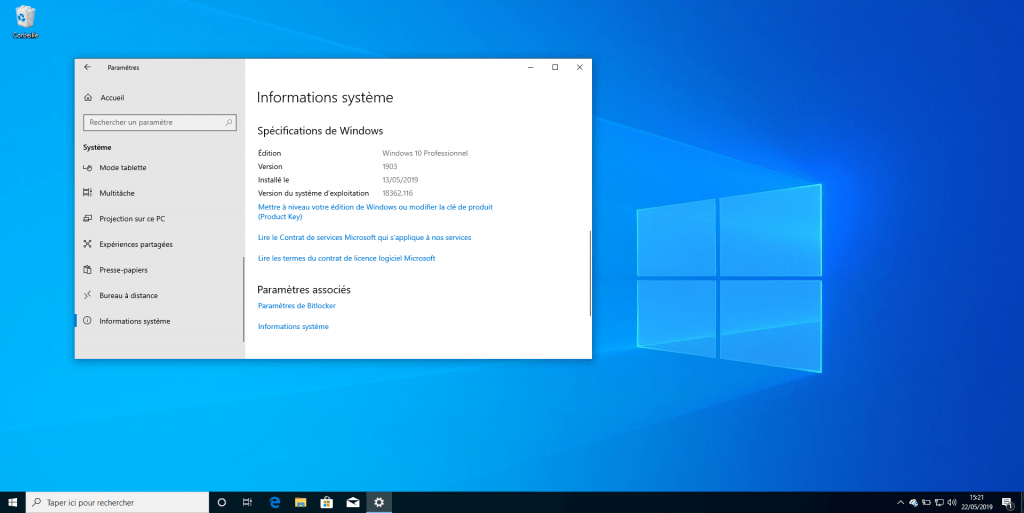The image size is (1024, 513).
Task: Focus the Rechercher un paramètre field
Action: coord(159,122)
